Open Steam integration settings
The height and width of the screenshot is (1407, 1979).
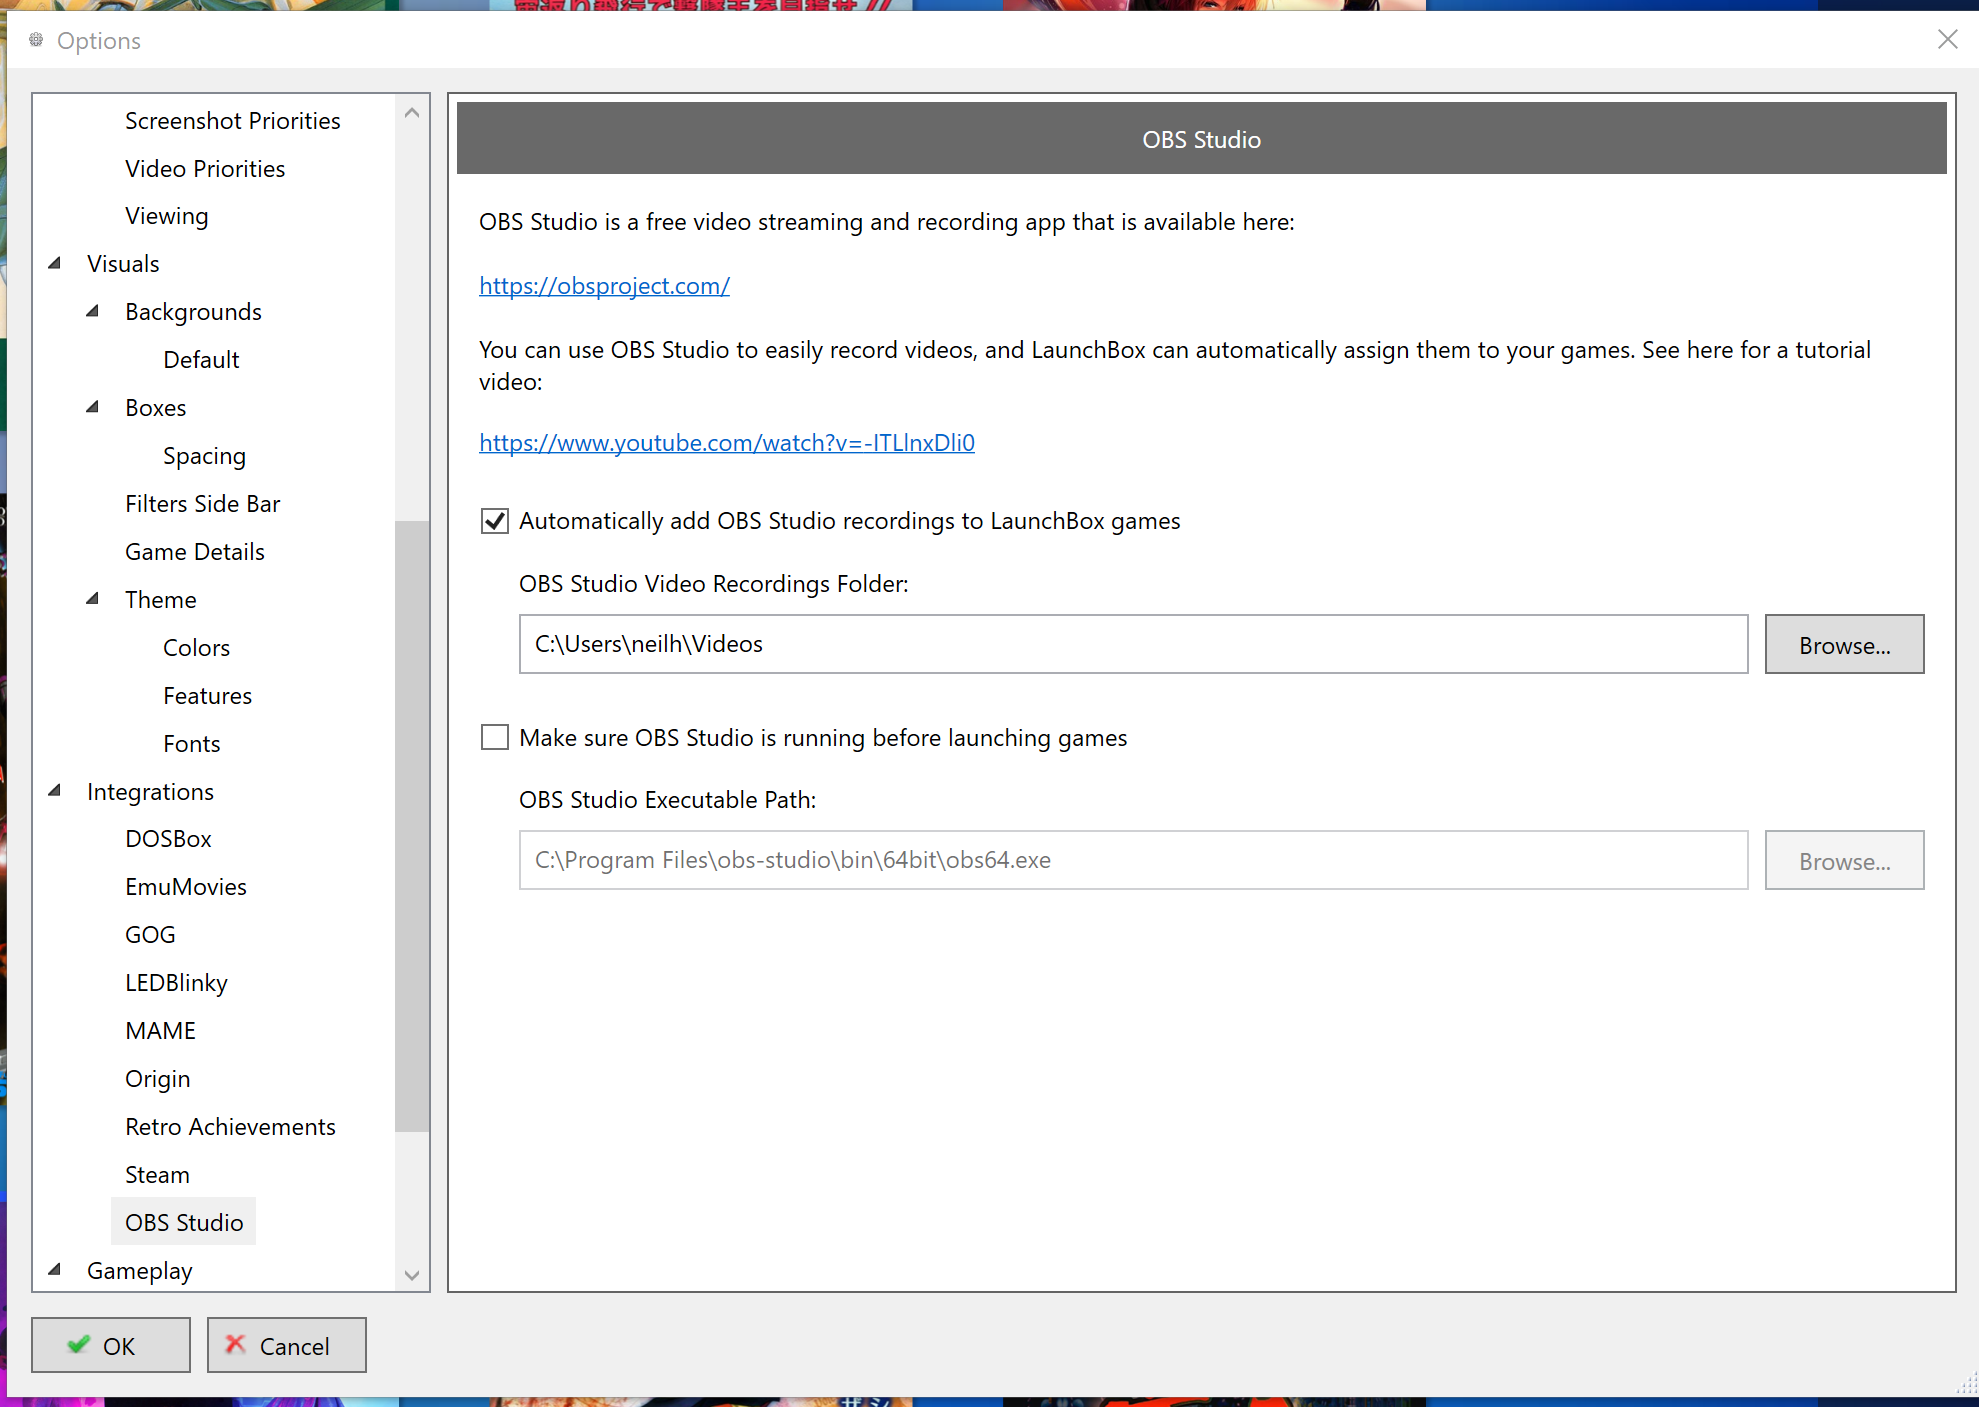(157, 1175)
